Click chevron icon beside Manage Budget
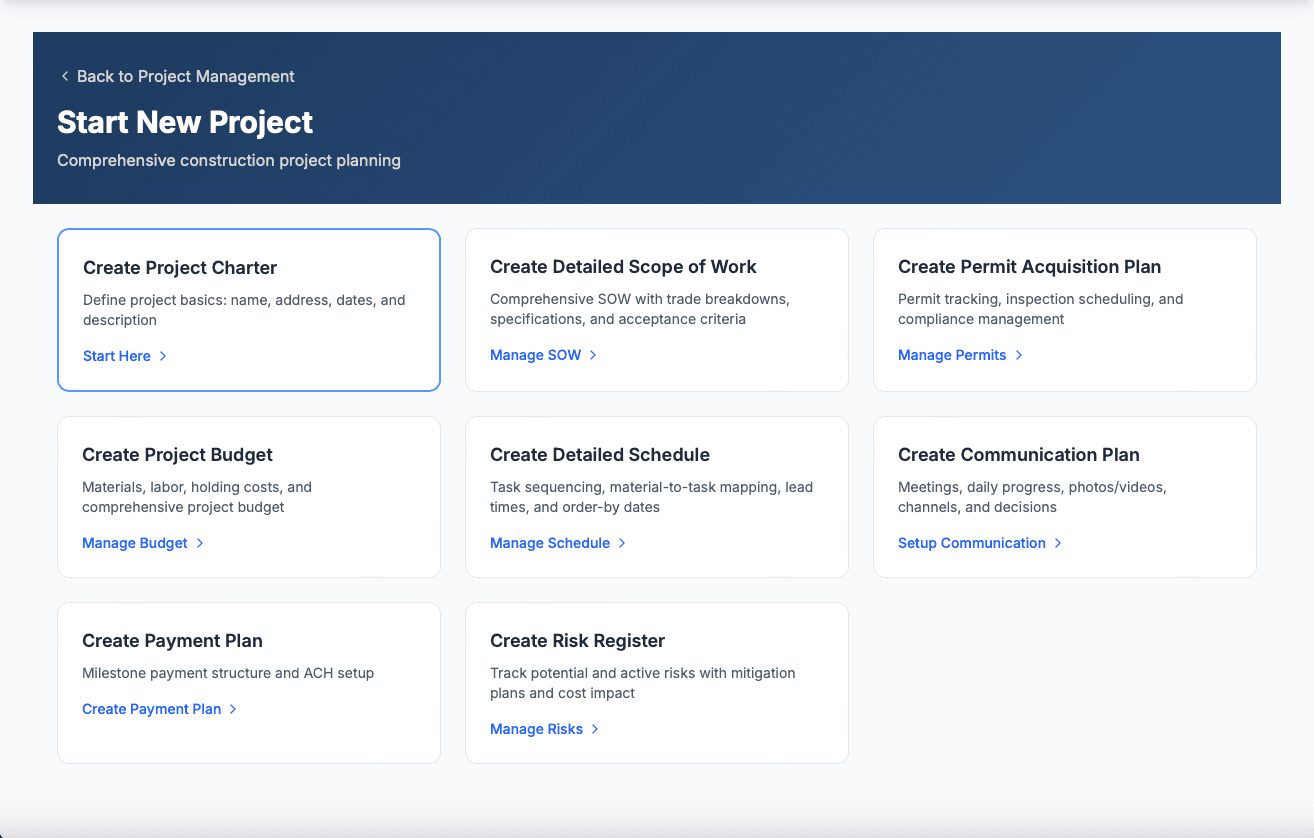Image resolution: width=1314 pixels, height=838 pixels. tap(200, 543)
